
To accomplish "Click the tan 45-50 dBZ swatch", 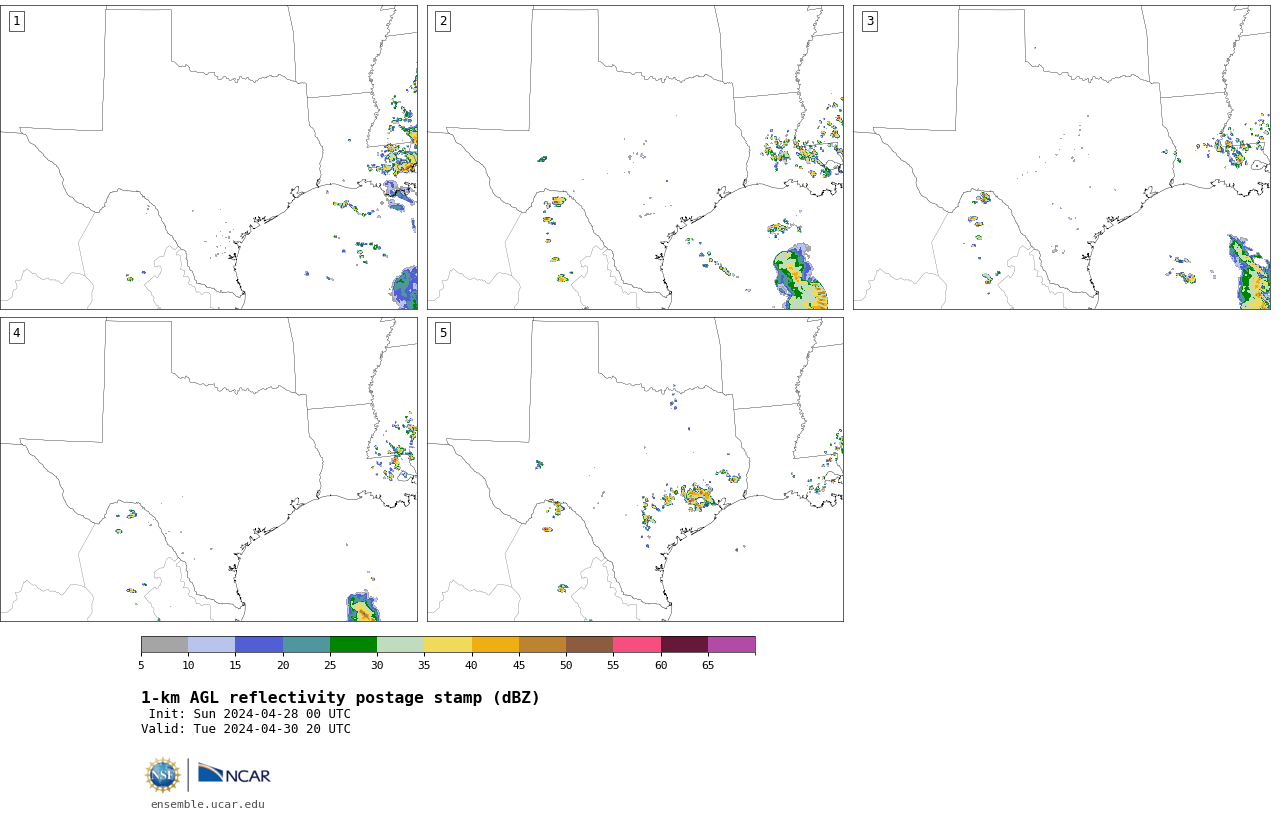I will click(542, 645).
